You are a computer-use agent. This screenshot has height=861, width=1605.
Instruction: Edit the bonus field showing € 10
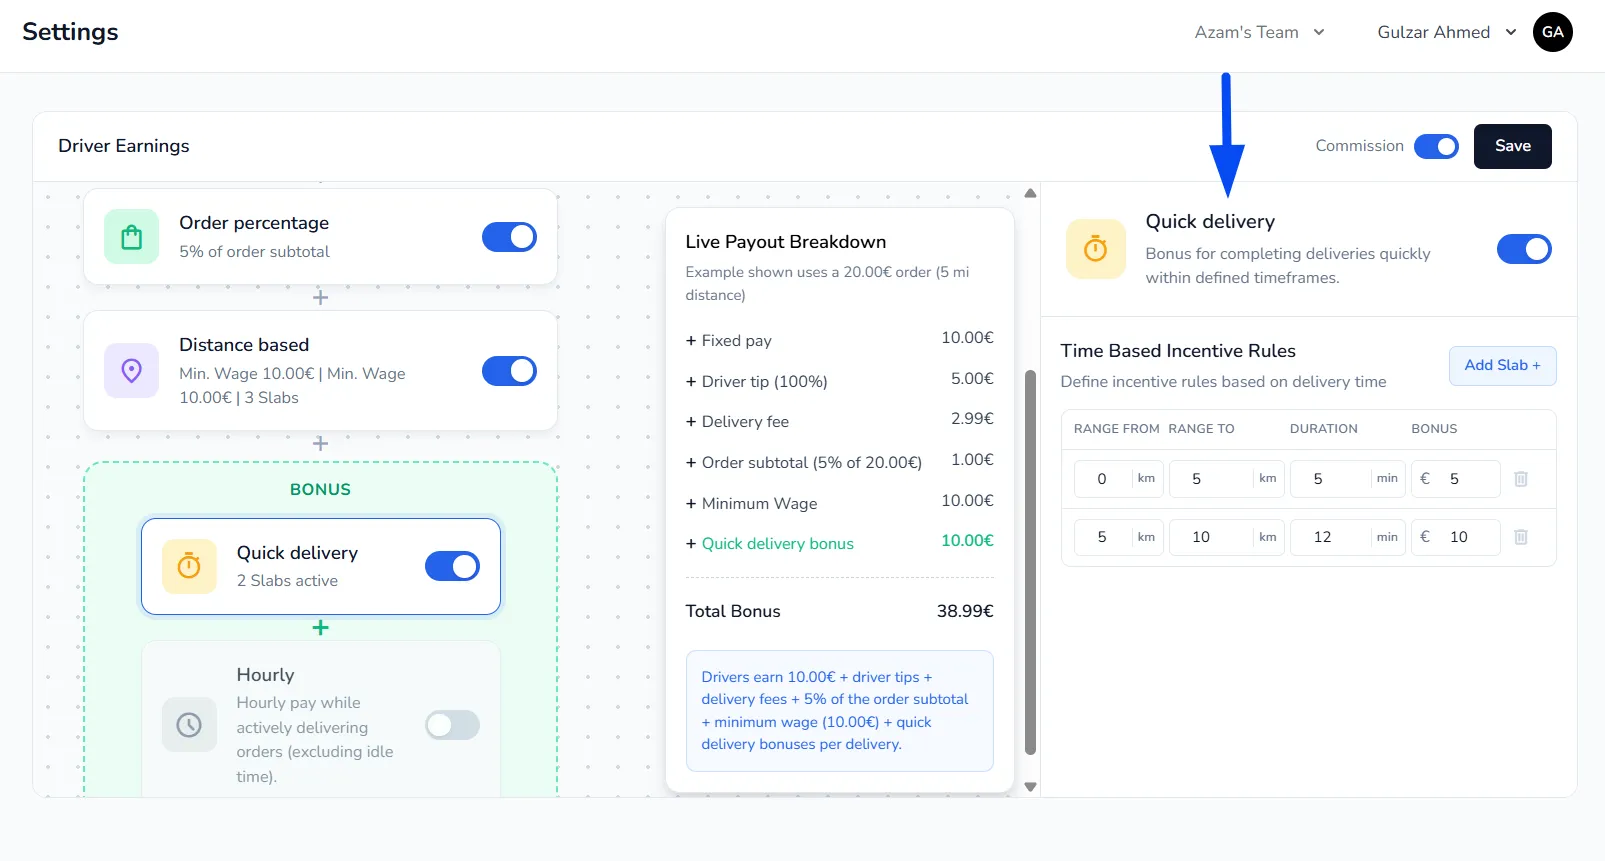point(1456,537)
